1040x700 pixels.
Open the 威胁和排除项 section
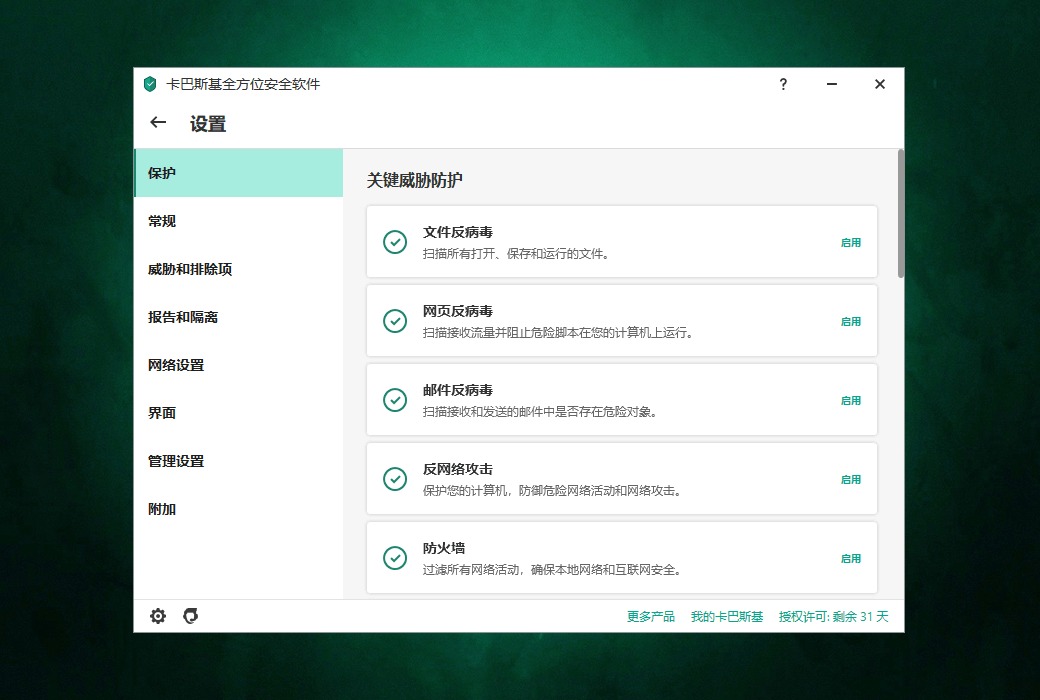coord(238,269)
